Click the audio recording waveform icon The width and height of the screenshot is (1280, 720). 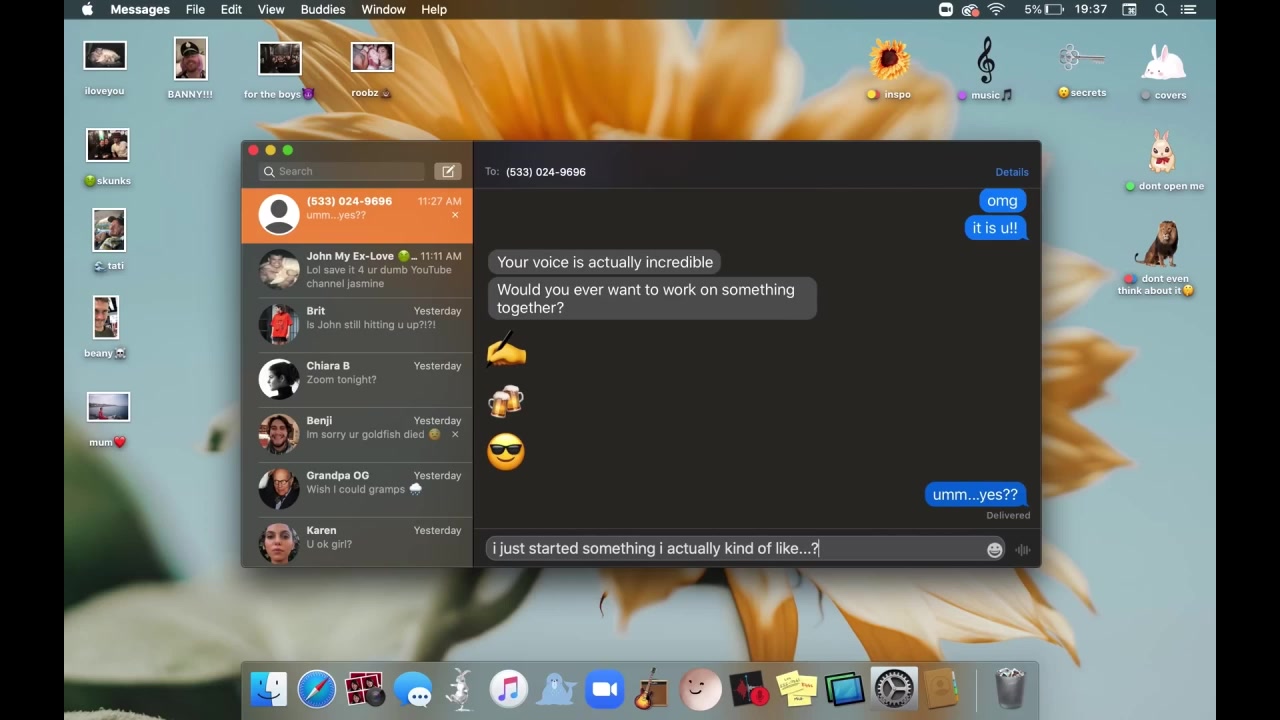pyautogui.click(x=1022, y=550)
